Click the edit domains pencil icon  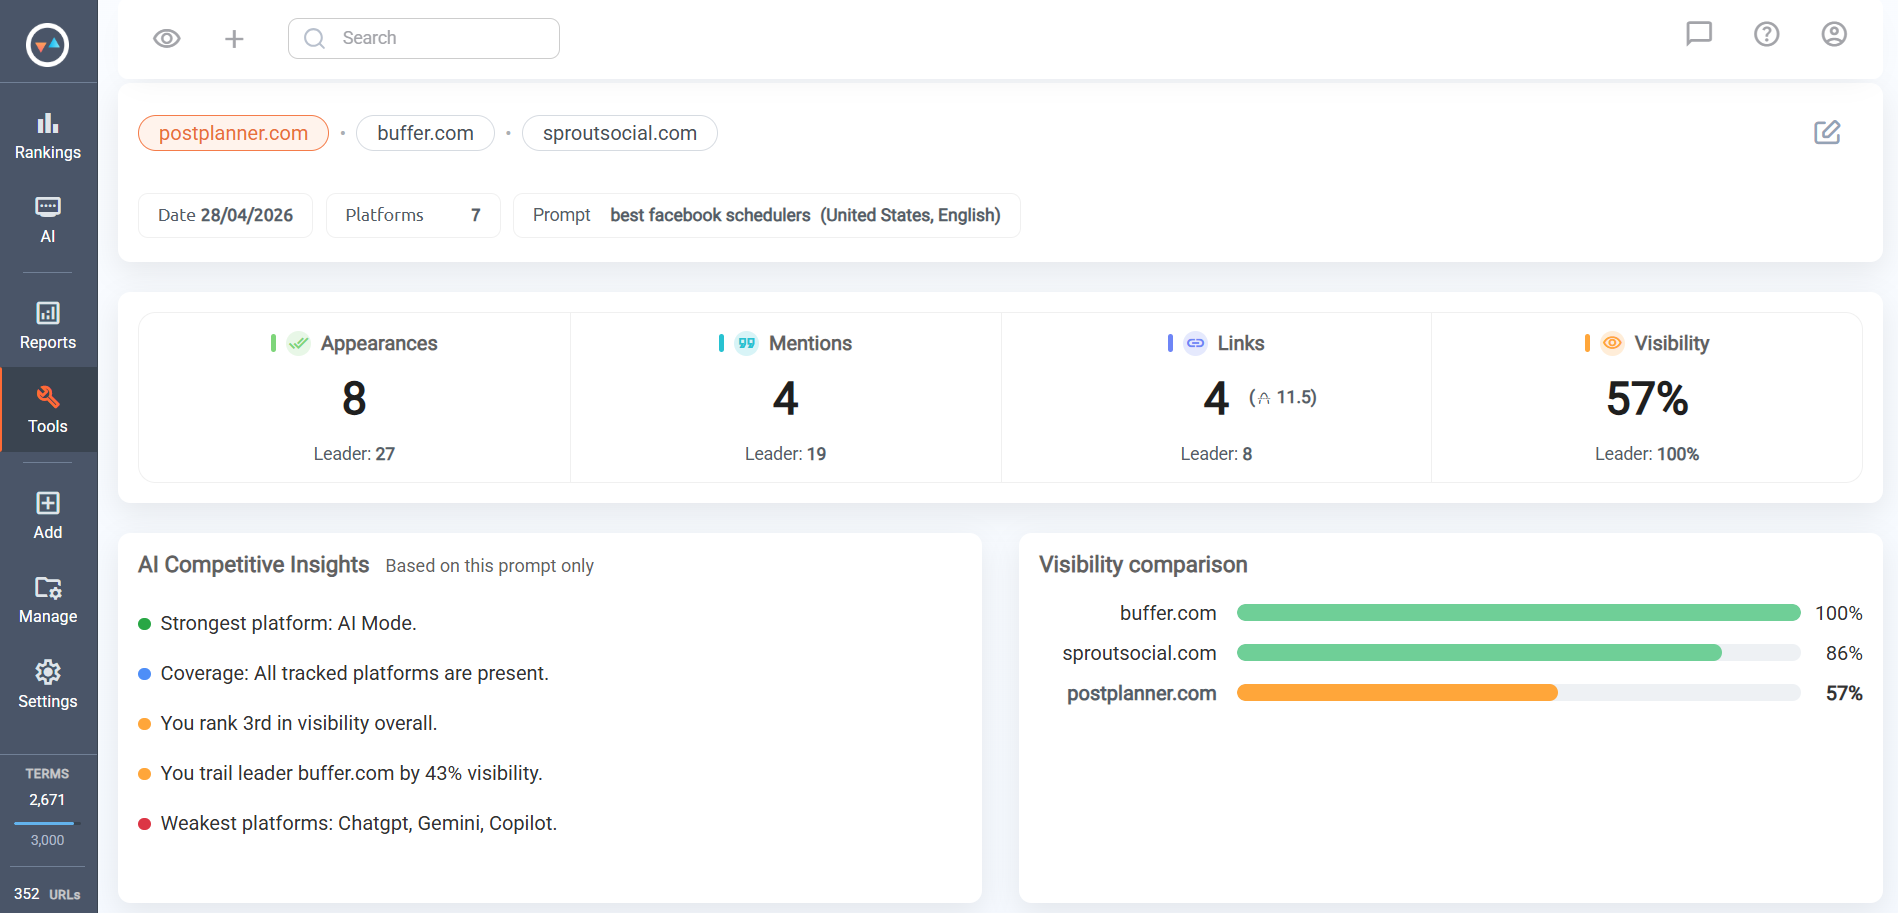click(1827, 132)
